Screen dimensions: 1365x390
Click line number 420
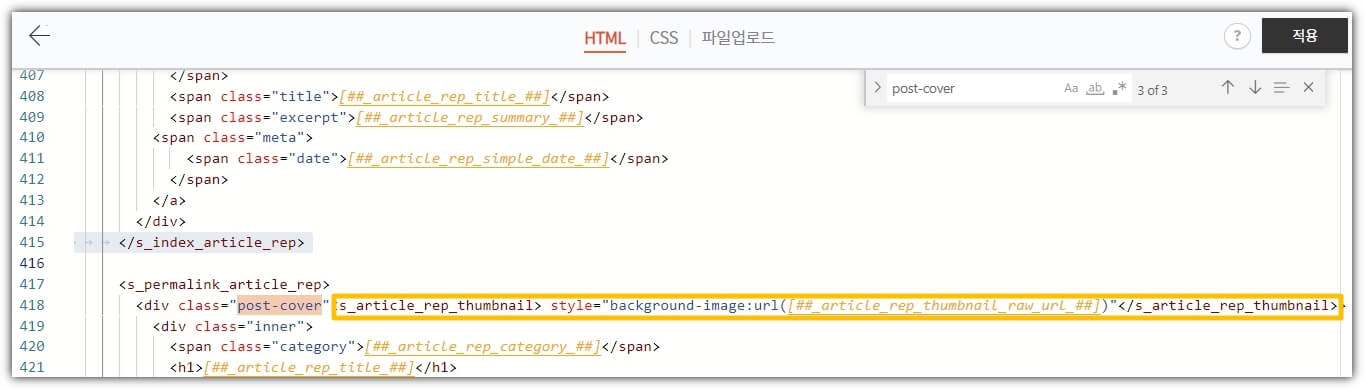pyautogui.click(x=32, y=347)
